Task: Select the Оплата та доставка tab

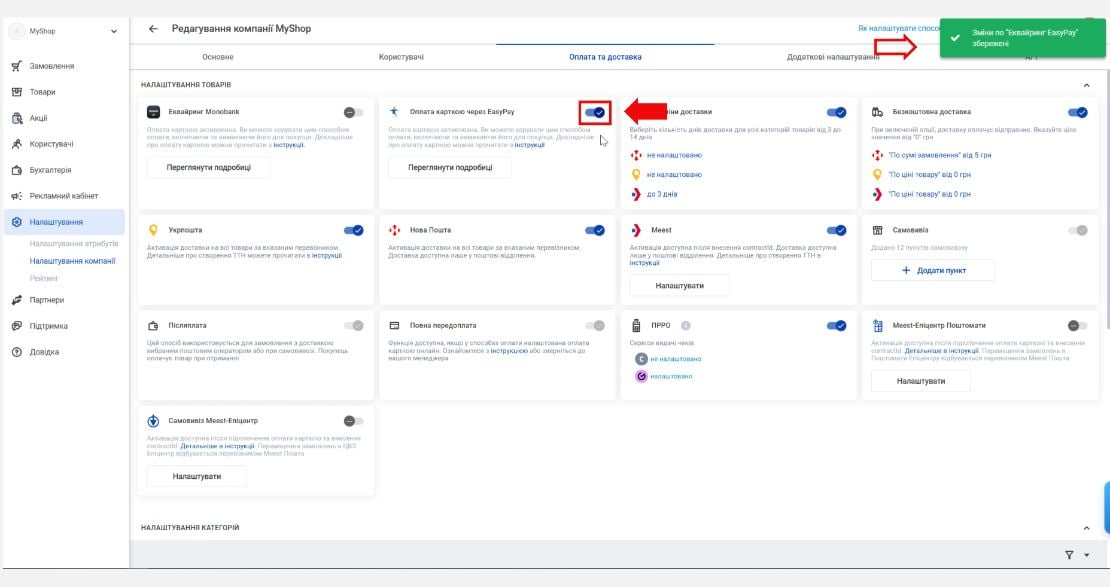Action: (x=605, y=57)
